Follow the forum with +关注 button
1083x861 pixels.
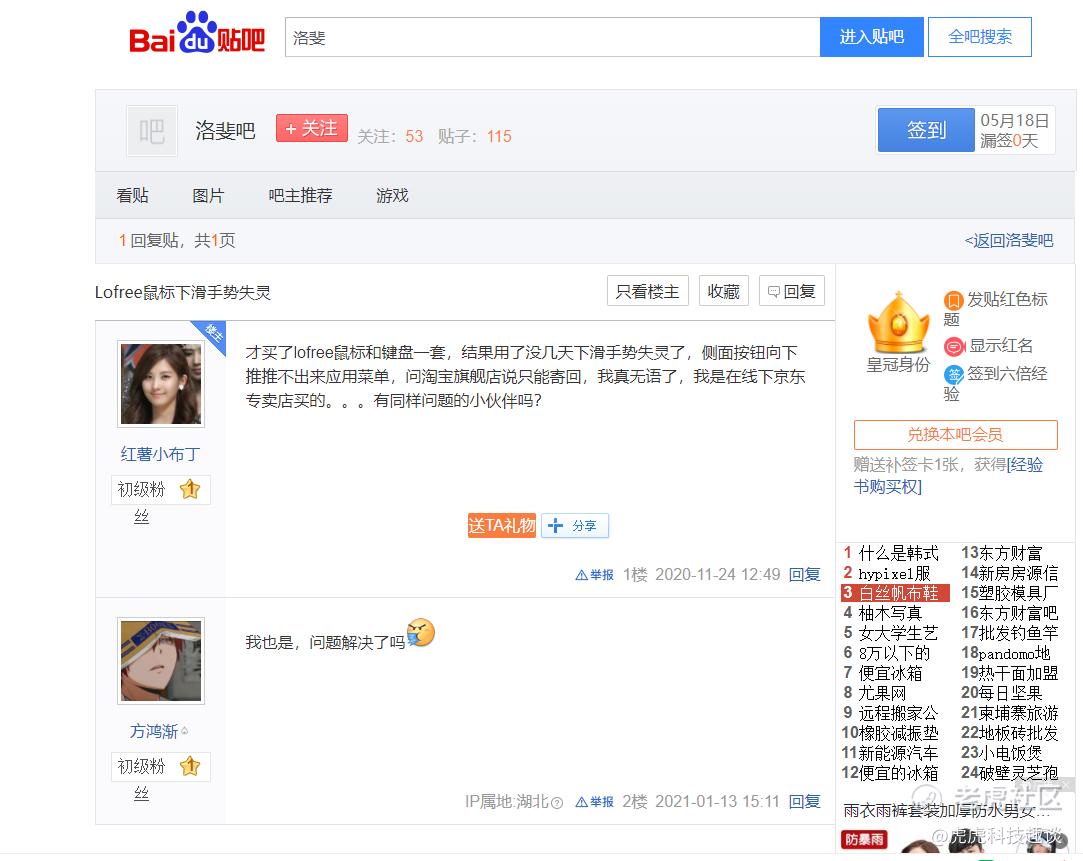pyautogui.click(x=312, y=128)
